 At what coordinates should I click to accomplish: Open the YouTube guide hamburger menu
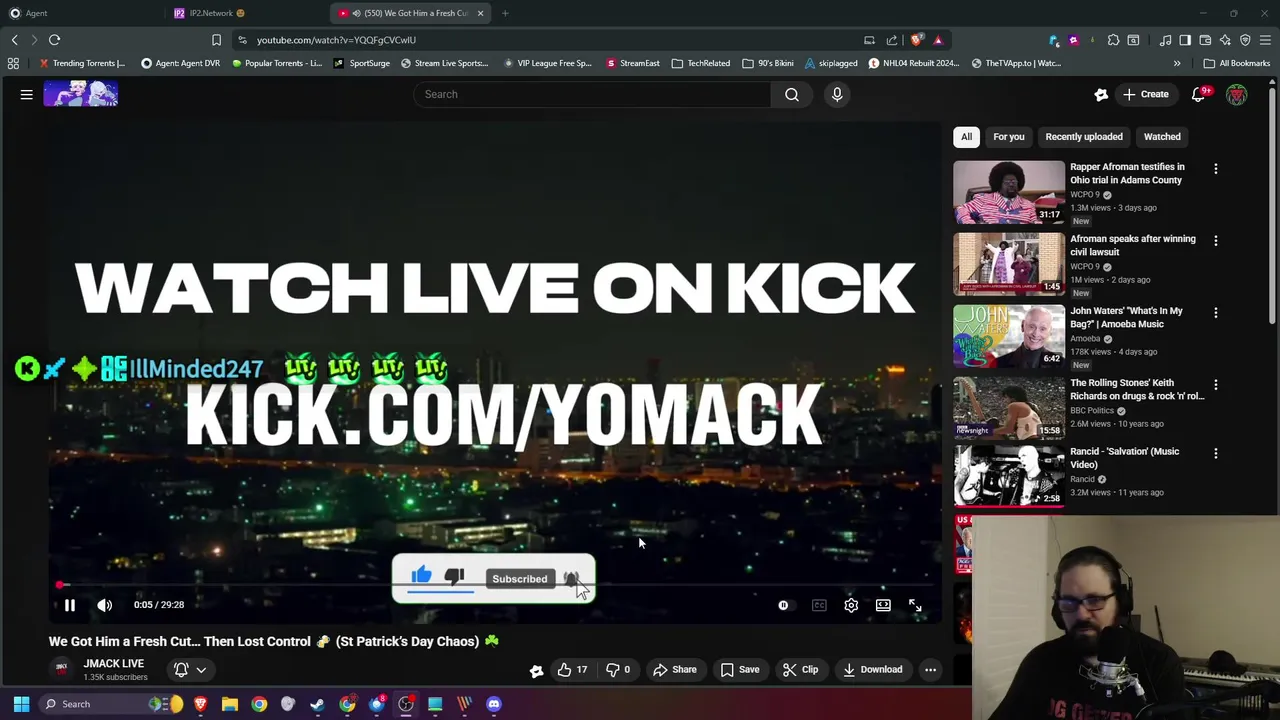tap(27, 94)
